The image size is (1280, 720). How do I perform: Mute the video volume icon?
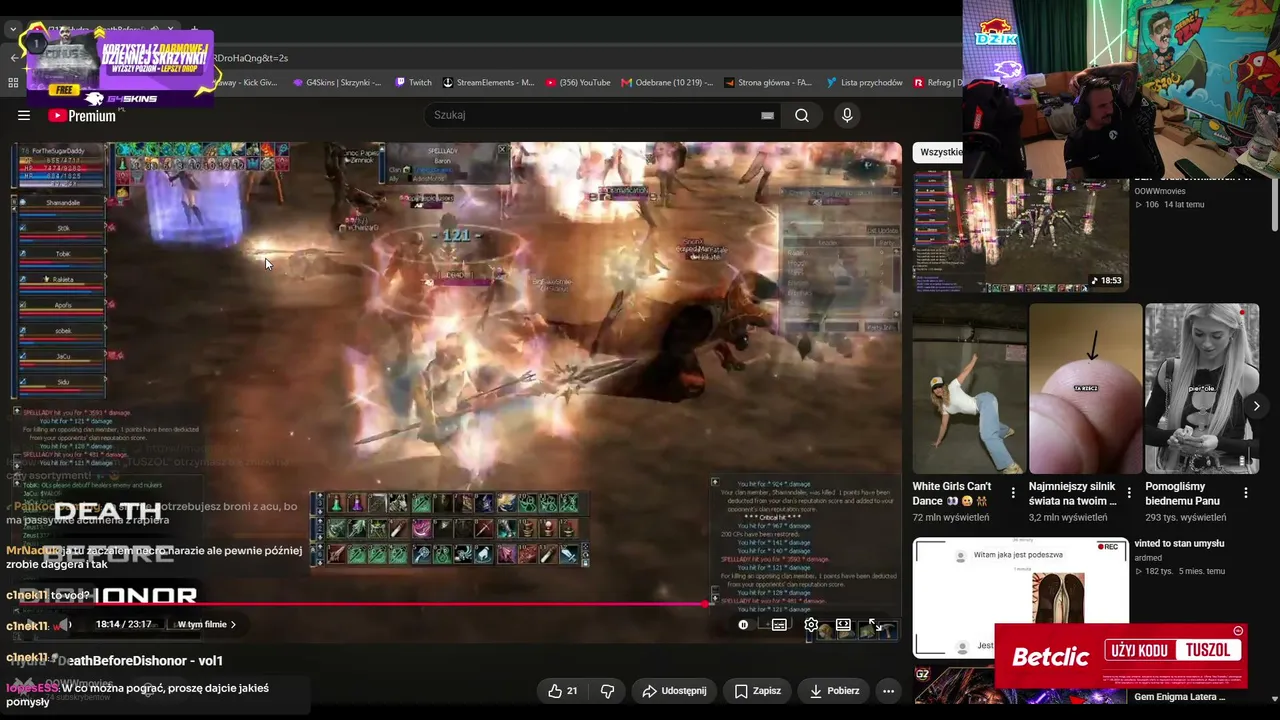point(64,624)
